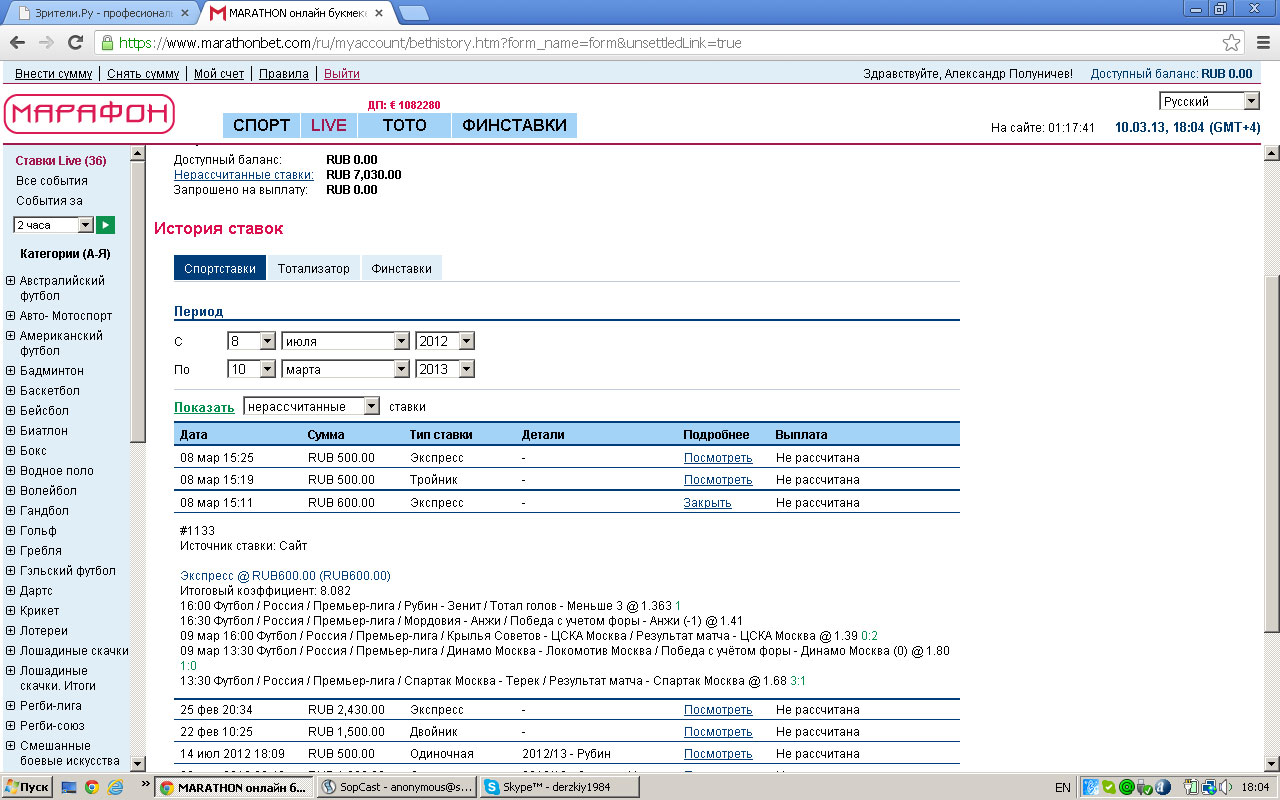Click the network connection tray icon
Screen dimensions: 1280x800
pos(1209,787)
